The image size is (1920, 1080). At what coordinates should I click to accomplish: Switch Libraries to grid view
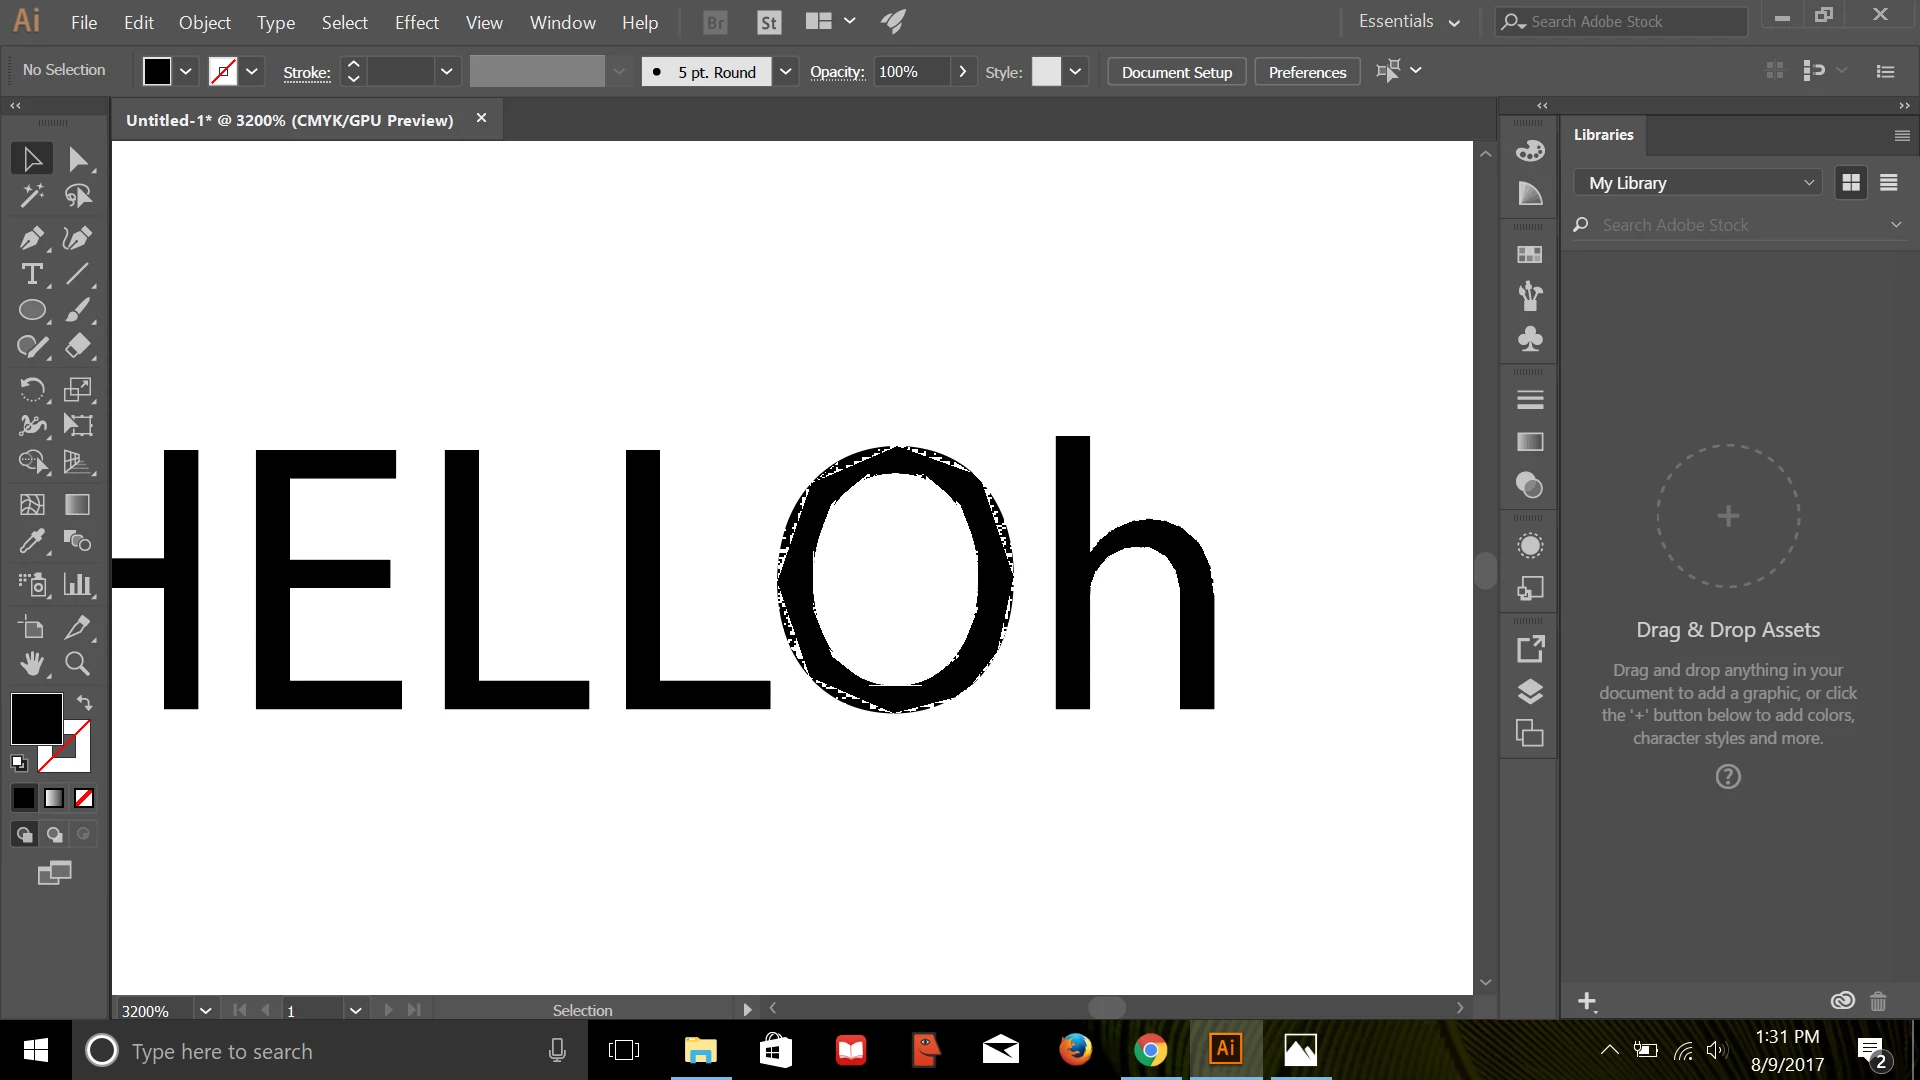(x=1851, y=183)
